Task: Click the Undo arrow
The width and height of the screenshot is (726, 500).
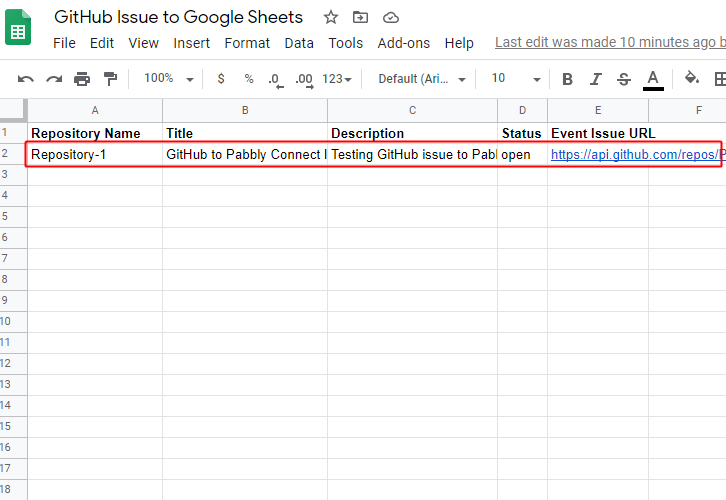Action: [25, 79]
